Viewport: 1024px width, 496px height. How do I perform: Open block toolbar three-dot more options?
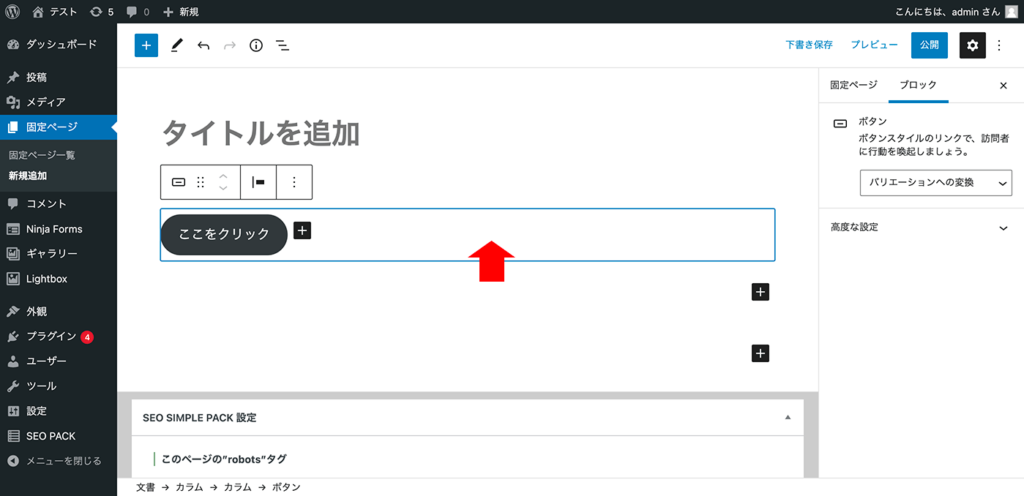pos(294,182)
